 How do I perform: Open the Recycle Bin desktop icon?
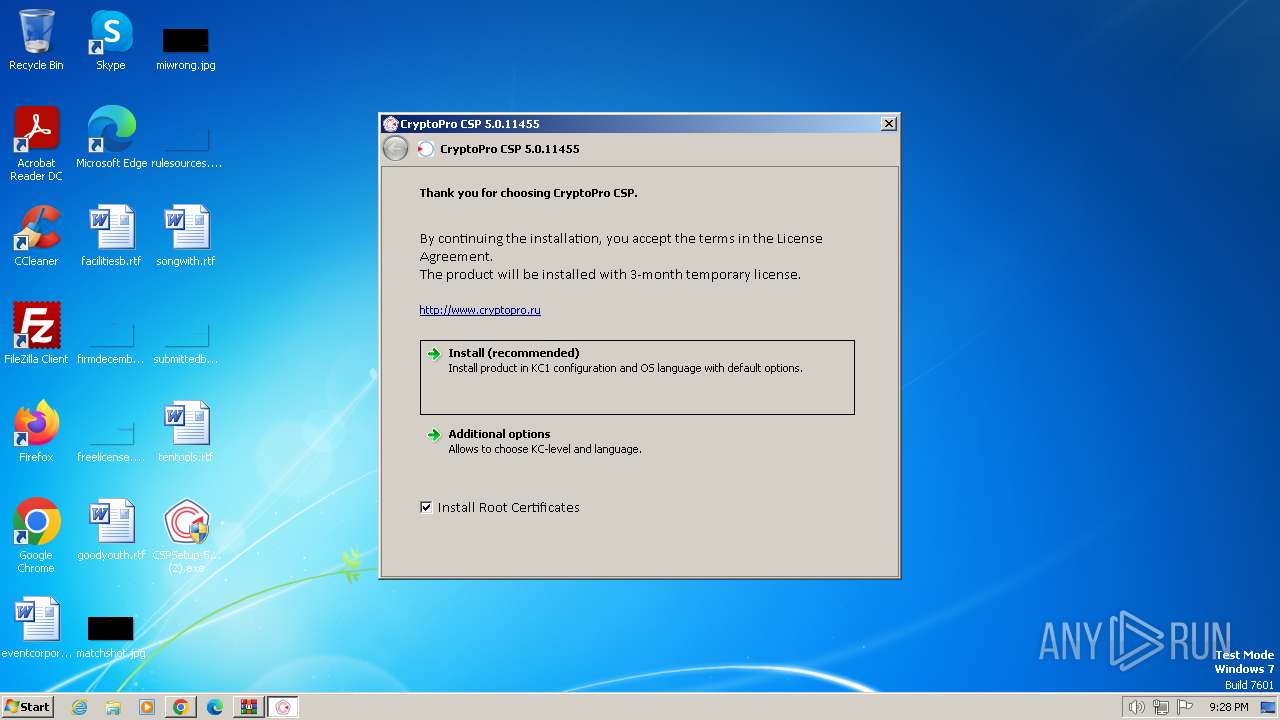click(x=36, y=40)
